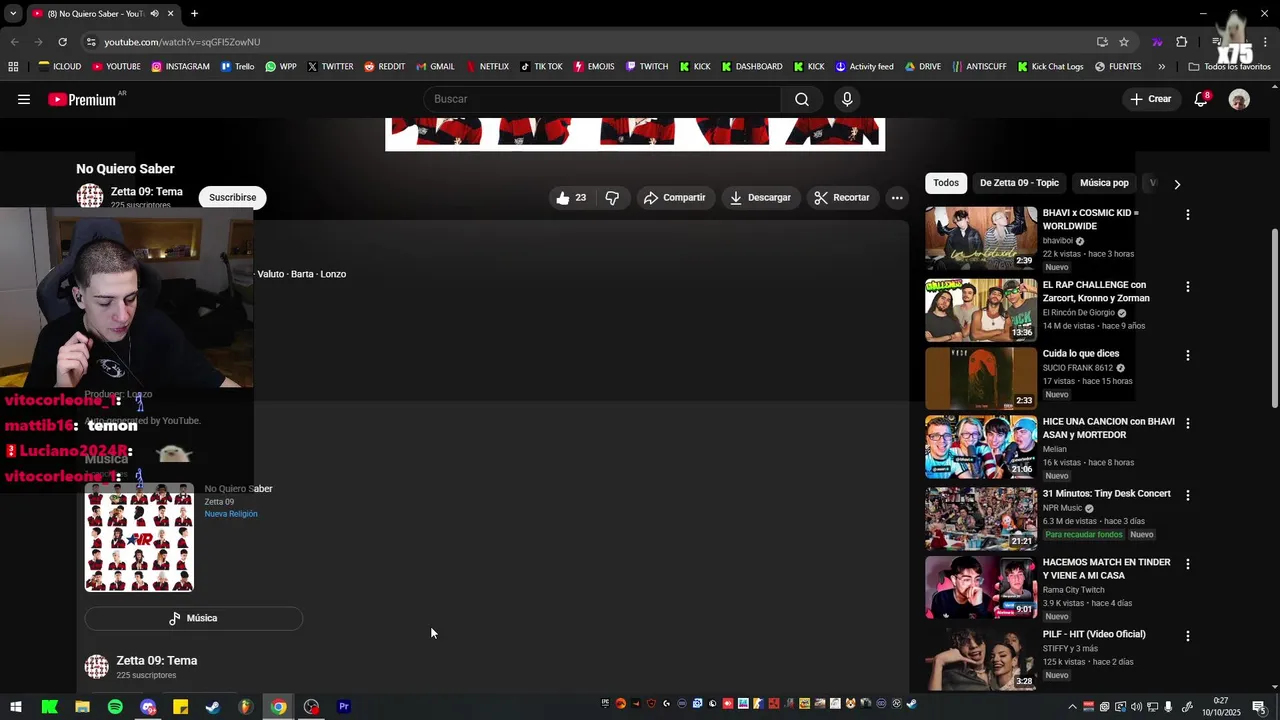Open Steam from the taskbar

click(213, 707)
